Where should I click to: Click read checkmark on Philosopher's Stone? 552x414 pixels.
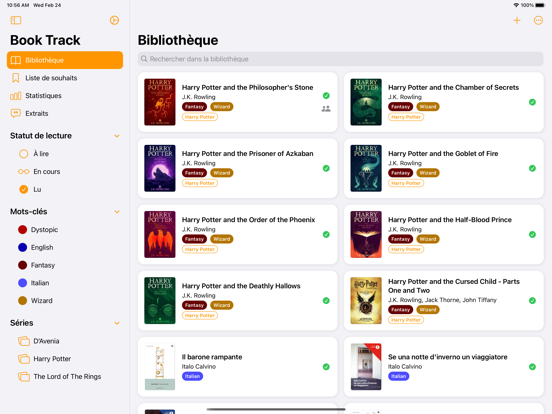click(x=326, y=96)
